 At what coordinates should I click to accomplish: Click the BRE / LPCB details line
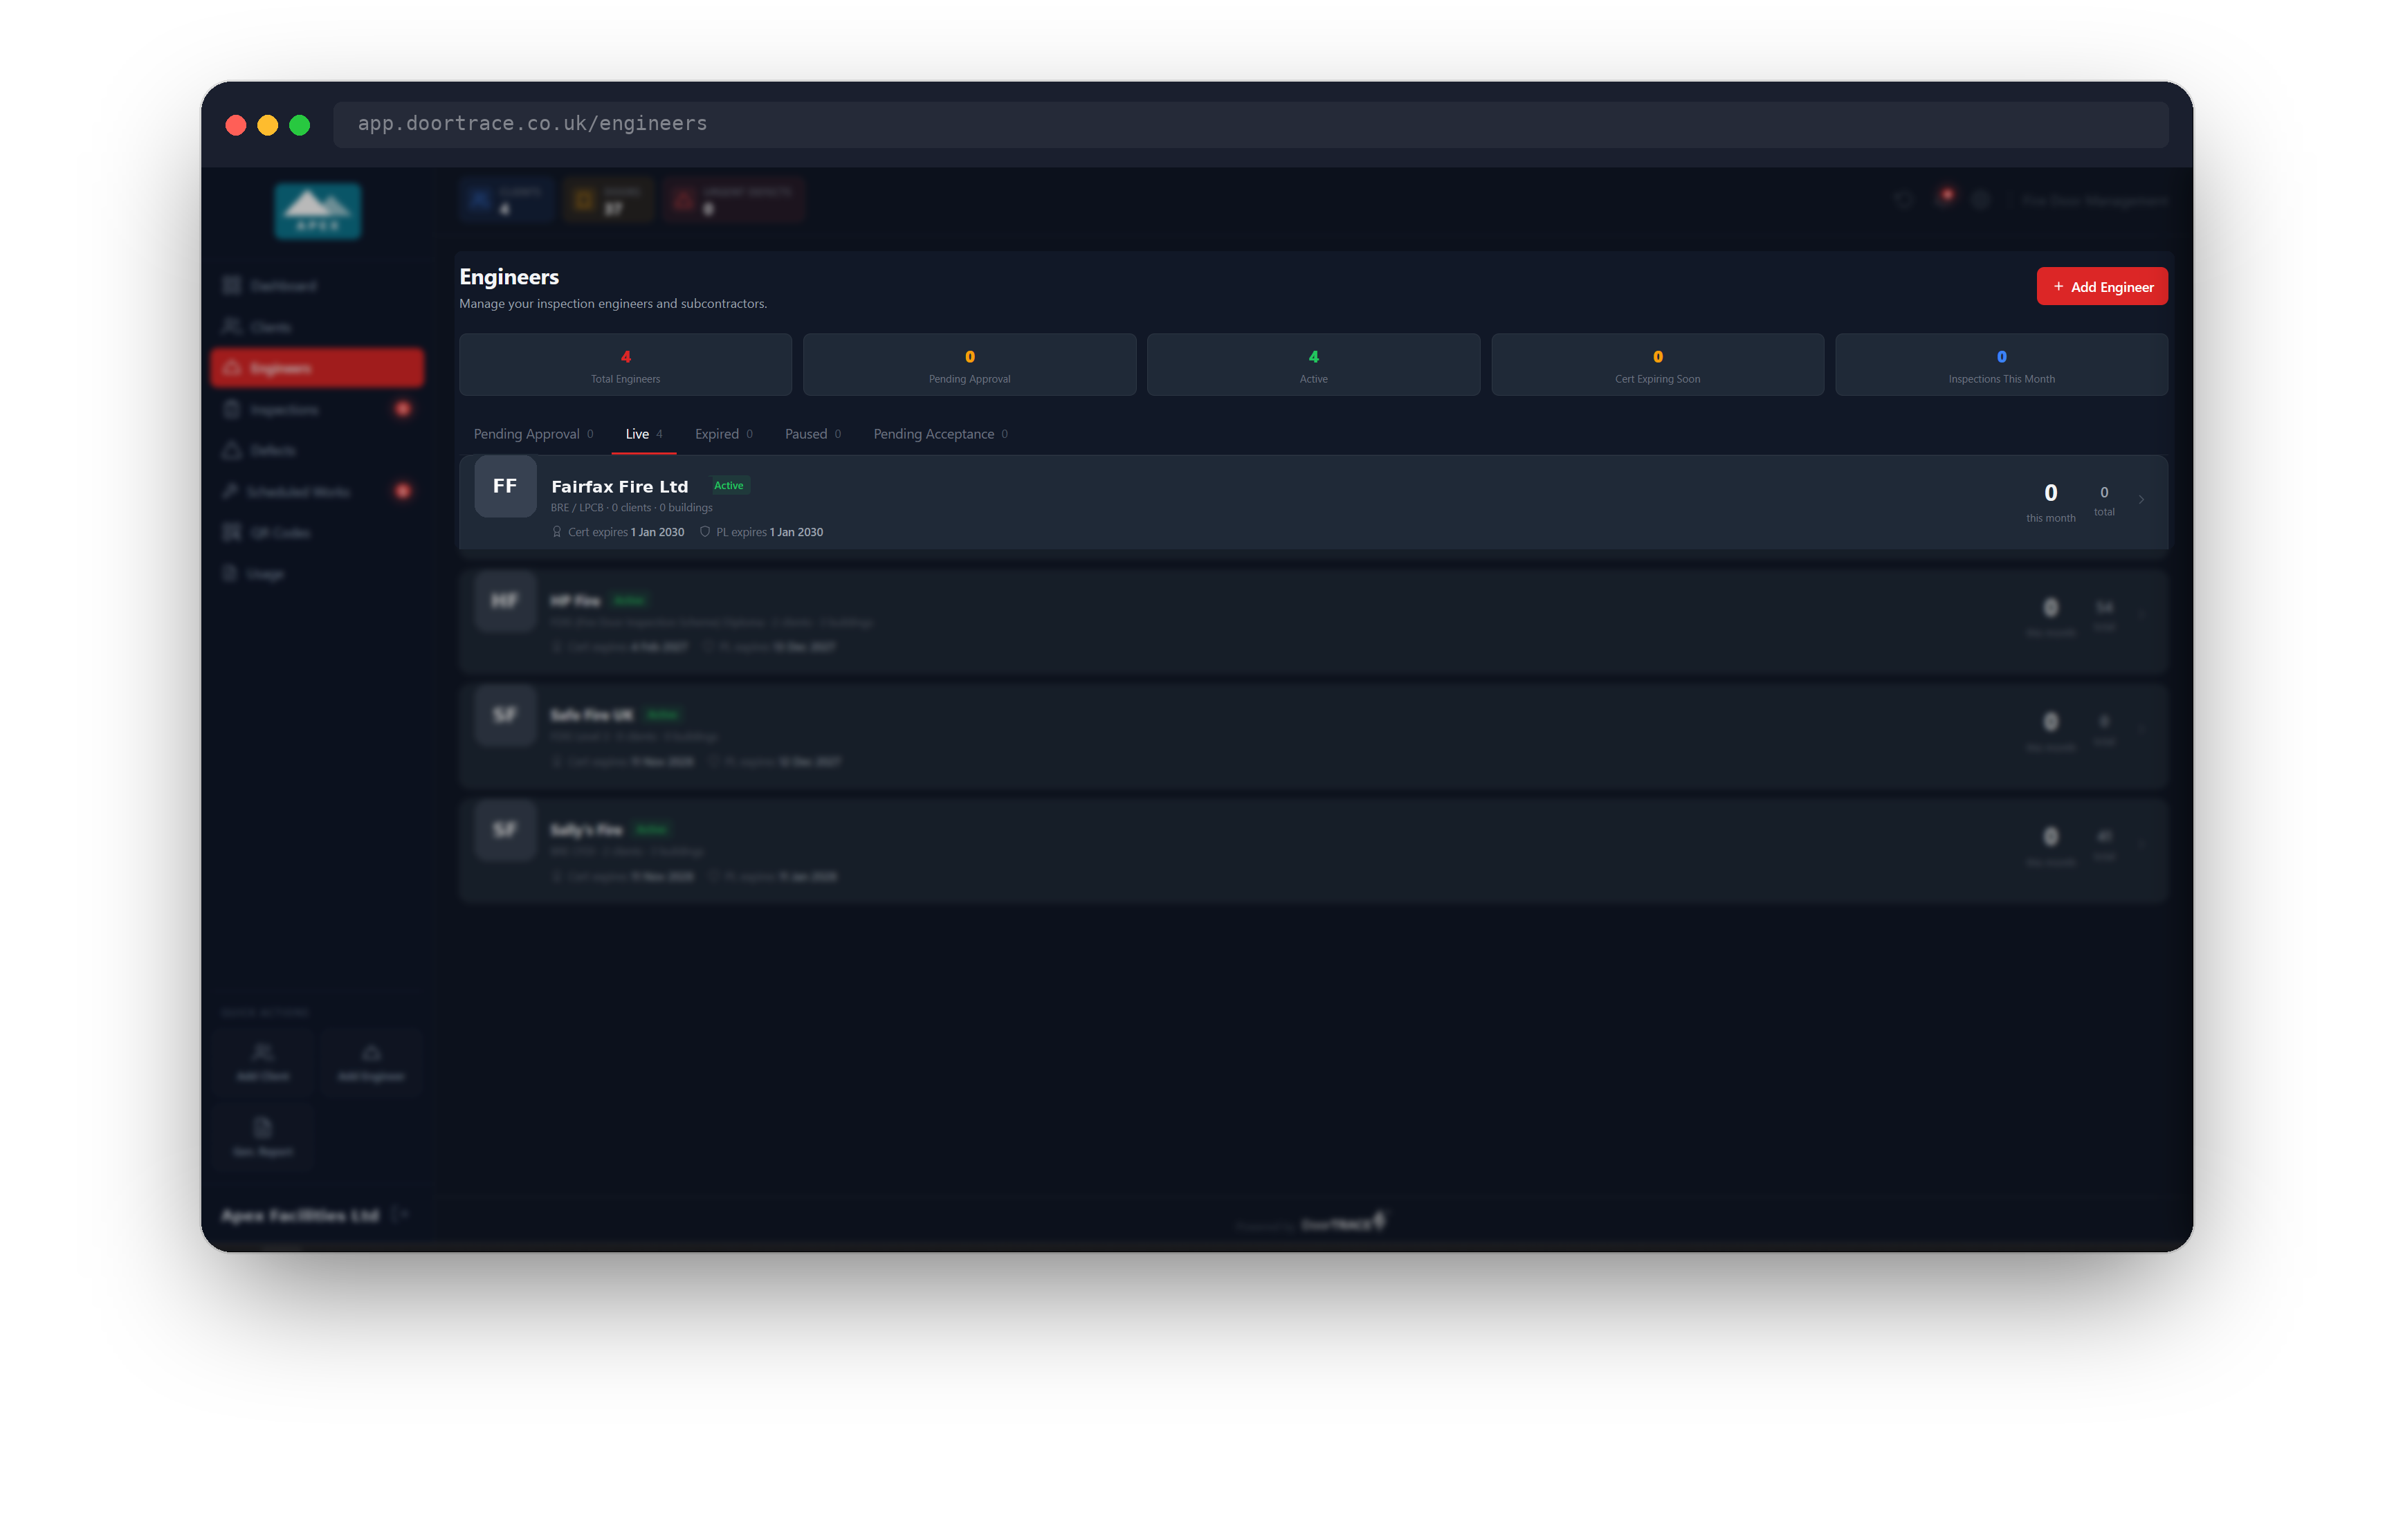coord(631,508)
